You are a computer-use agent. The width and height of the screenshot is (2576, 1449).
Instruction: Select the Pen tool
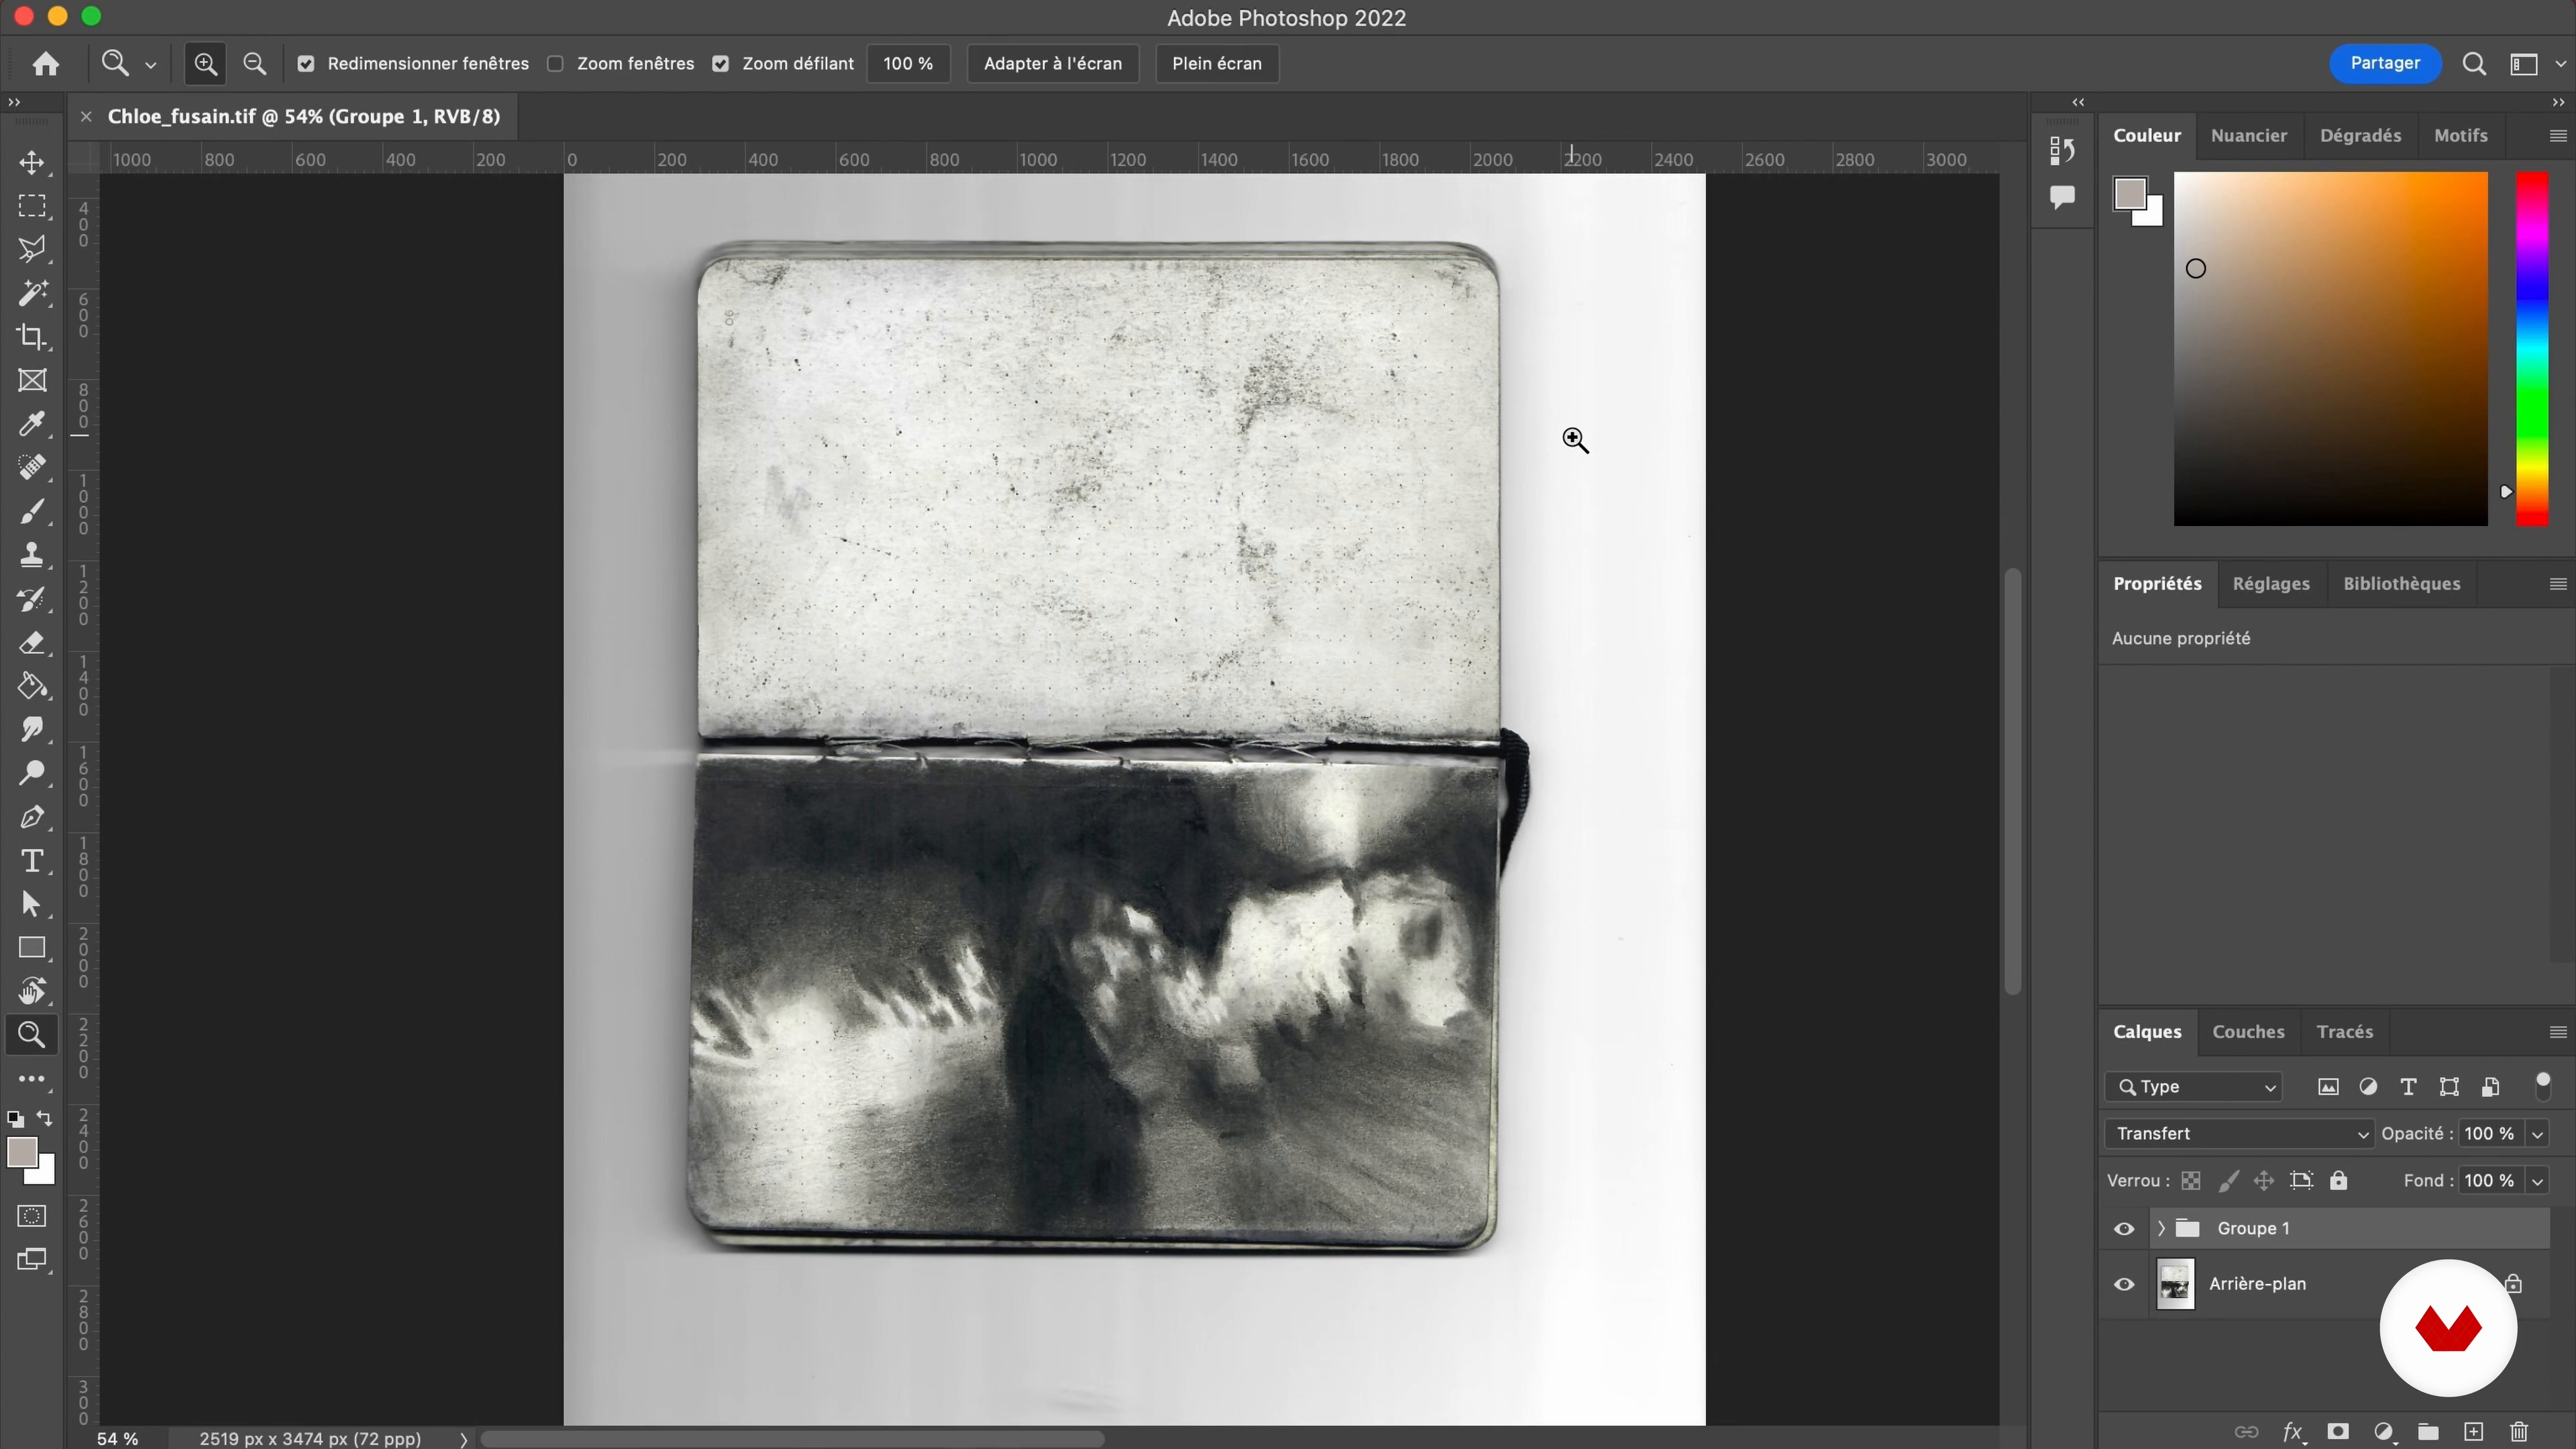coord(32,817)
